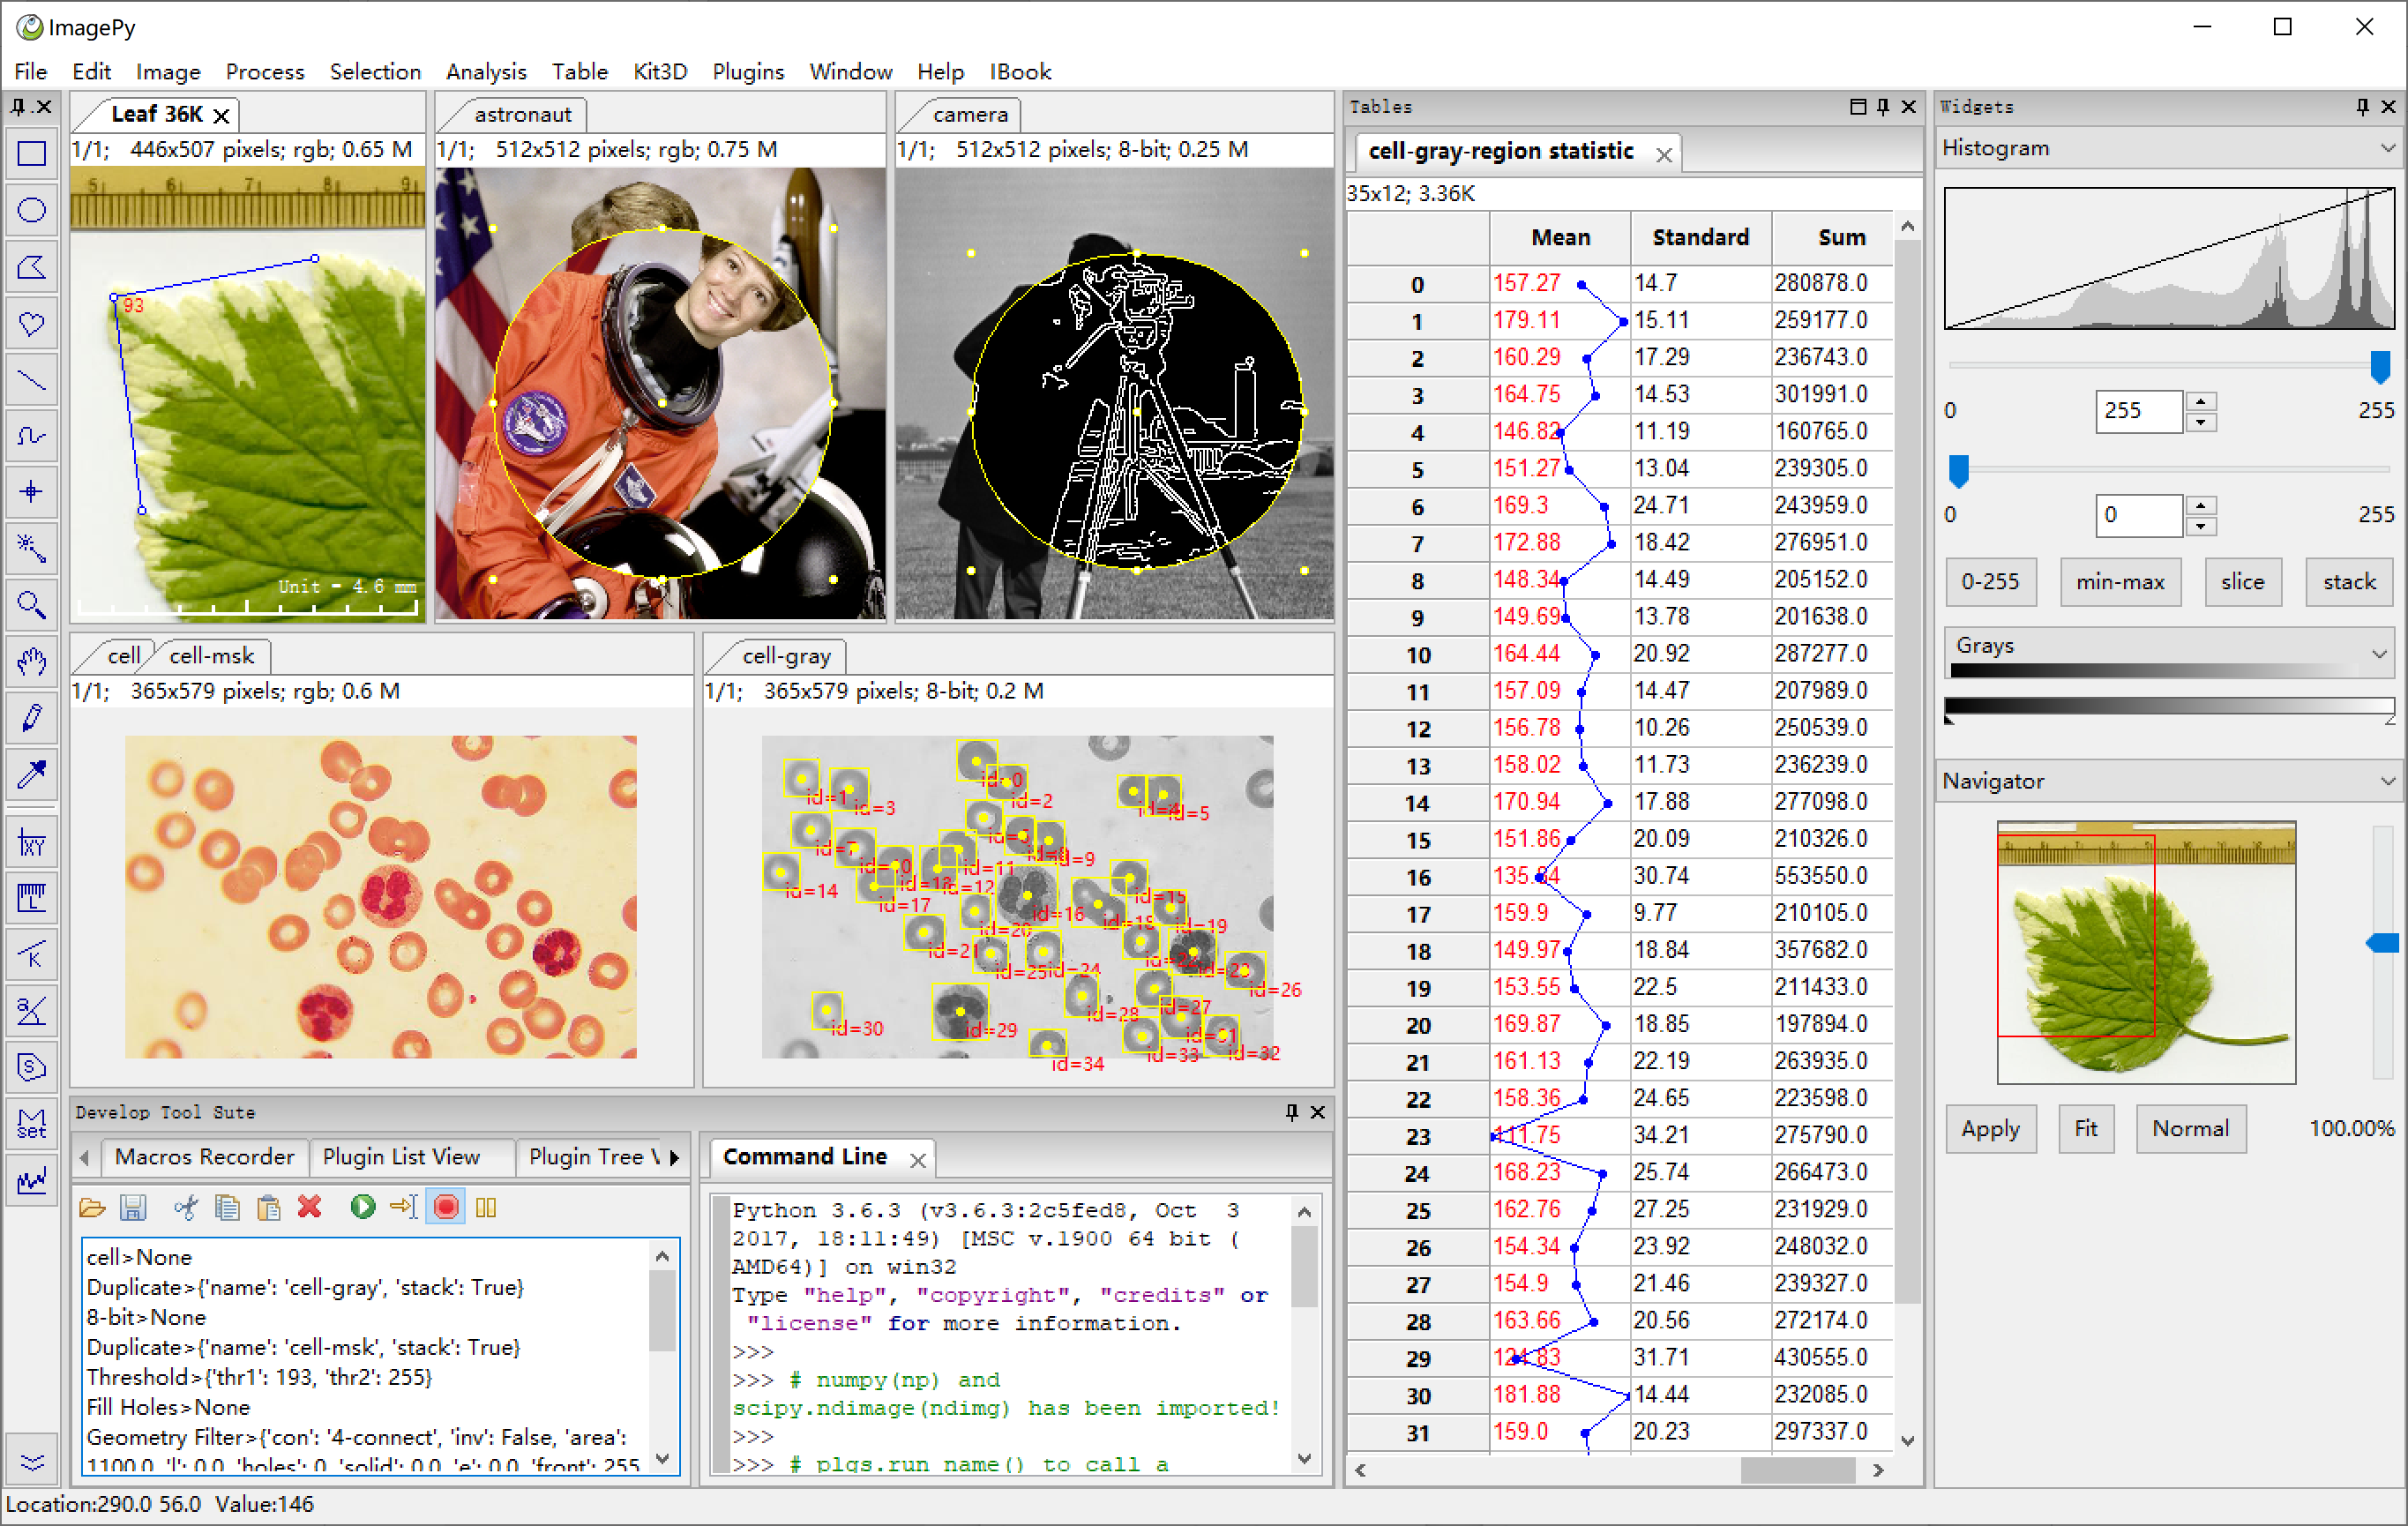
Task: Click the Apply button in Widgets
Action: click(x=1990, y=1129)
